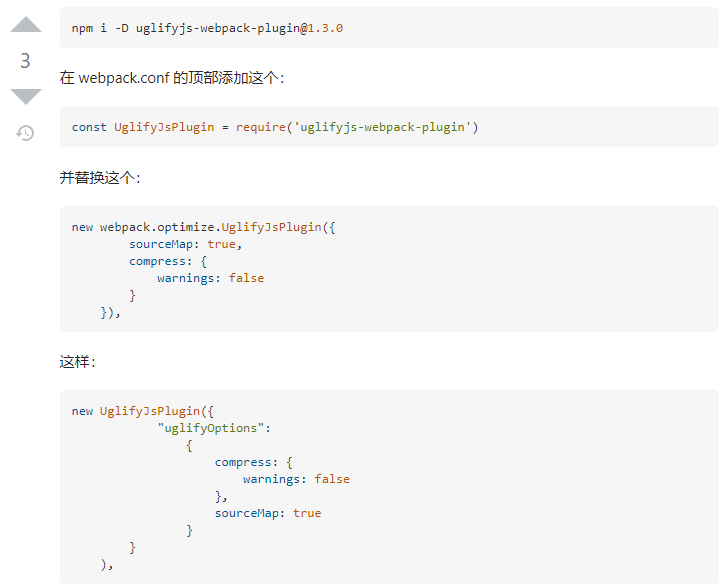Click the vote count number 3
Screen dimensions: 728x587
pos(26,61)
